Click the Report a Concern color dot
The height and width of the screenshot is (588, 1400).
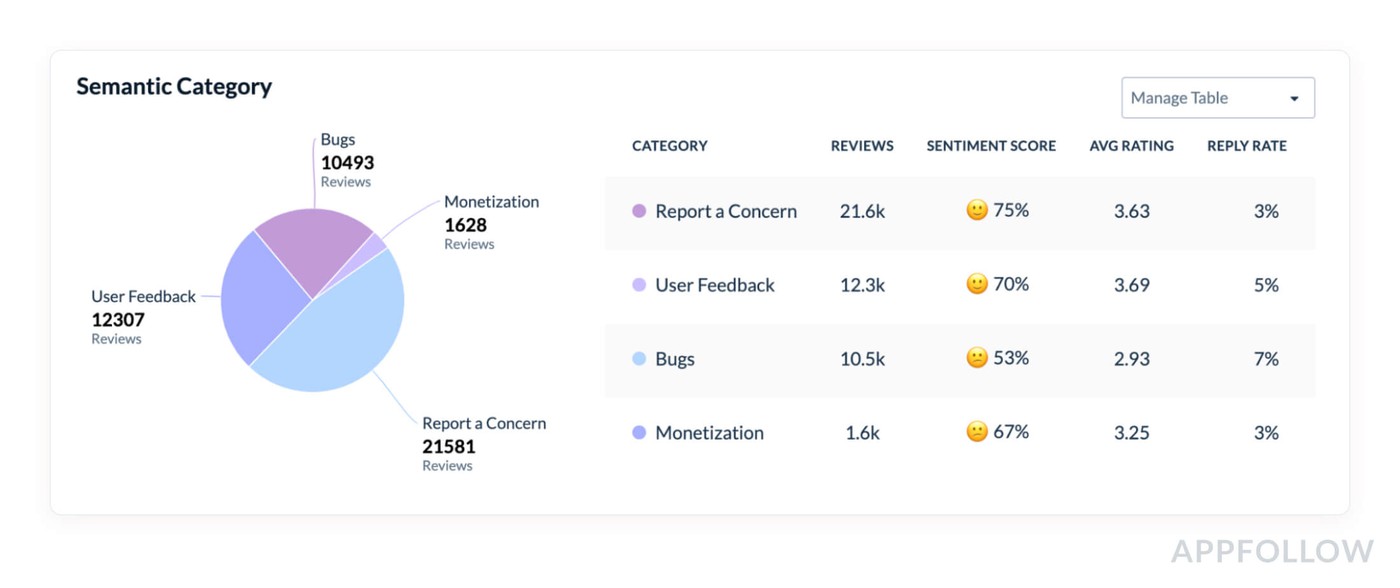tap(639, 211)
